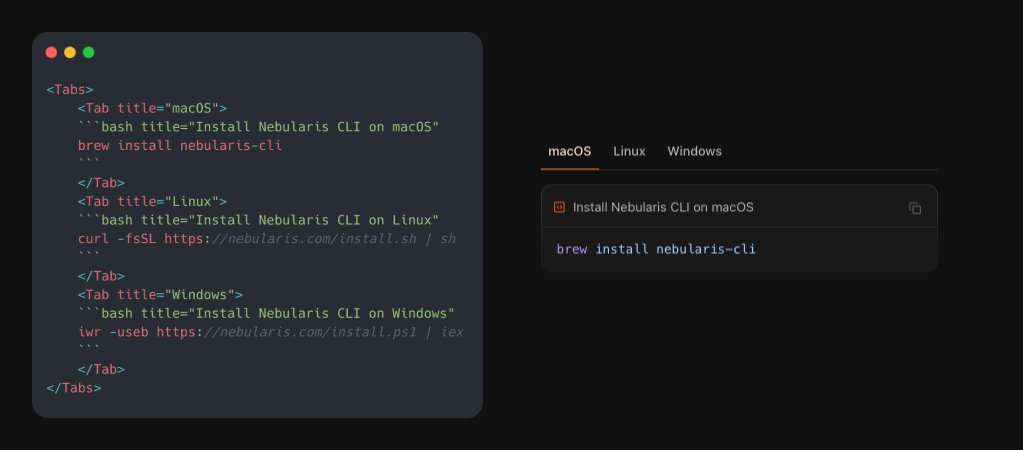Click the opening '<Tabs>' tag line
Viewport: 1023px width, 450px height.
(70, 89)
